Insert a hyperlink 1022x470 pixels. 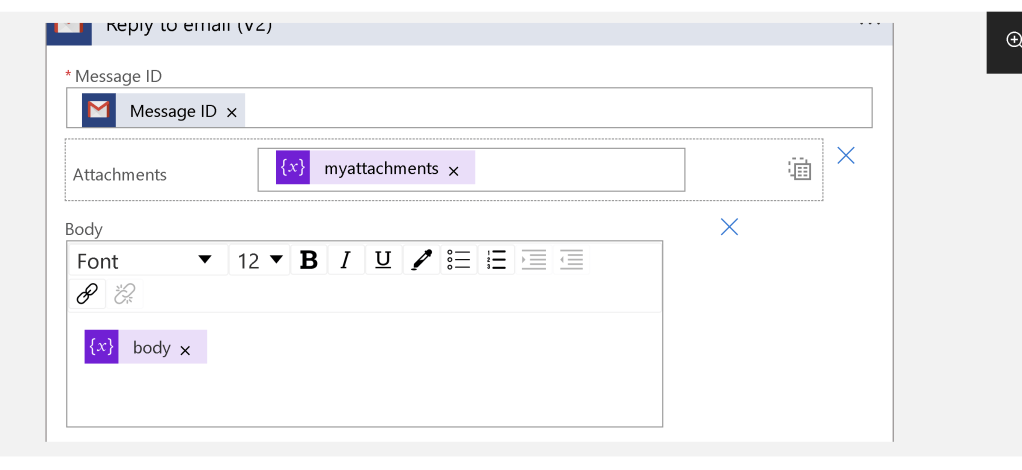point(87,294)
